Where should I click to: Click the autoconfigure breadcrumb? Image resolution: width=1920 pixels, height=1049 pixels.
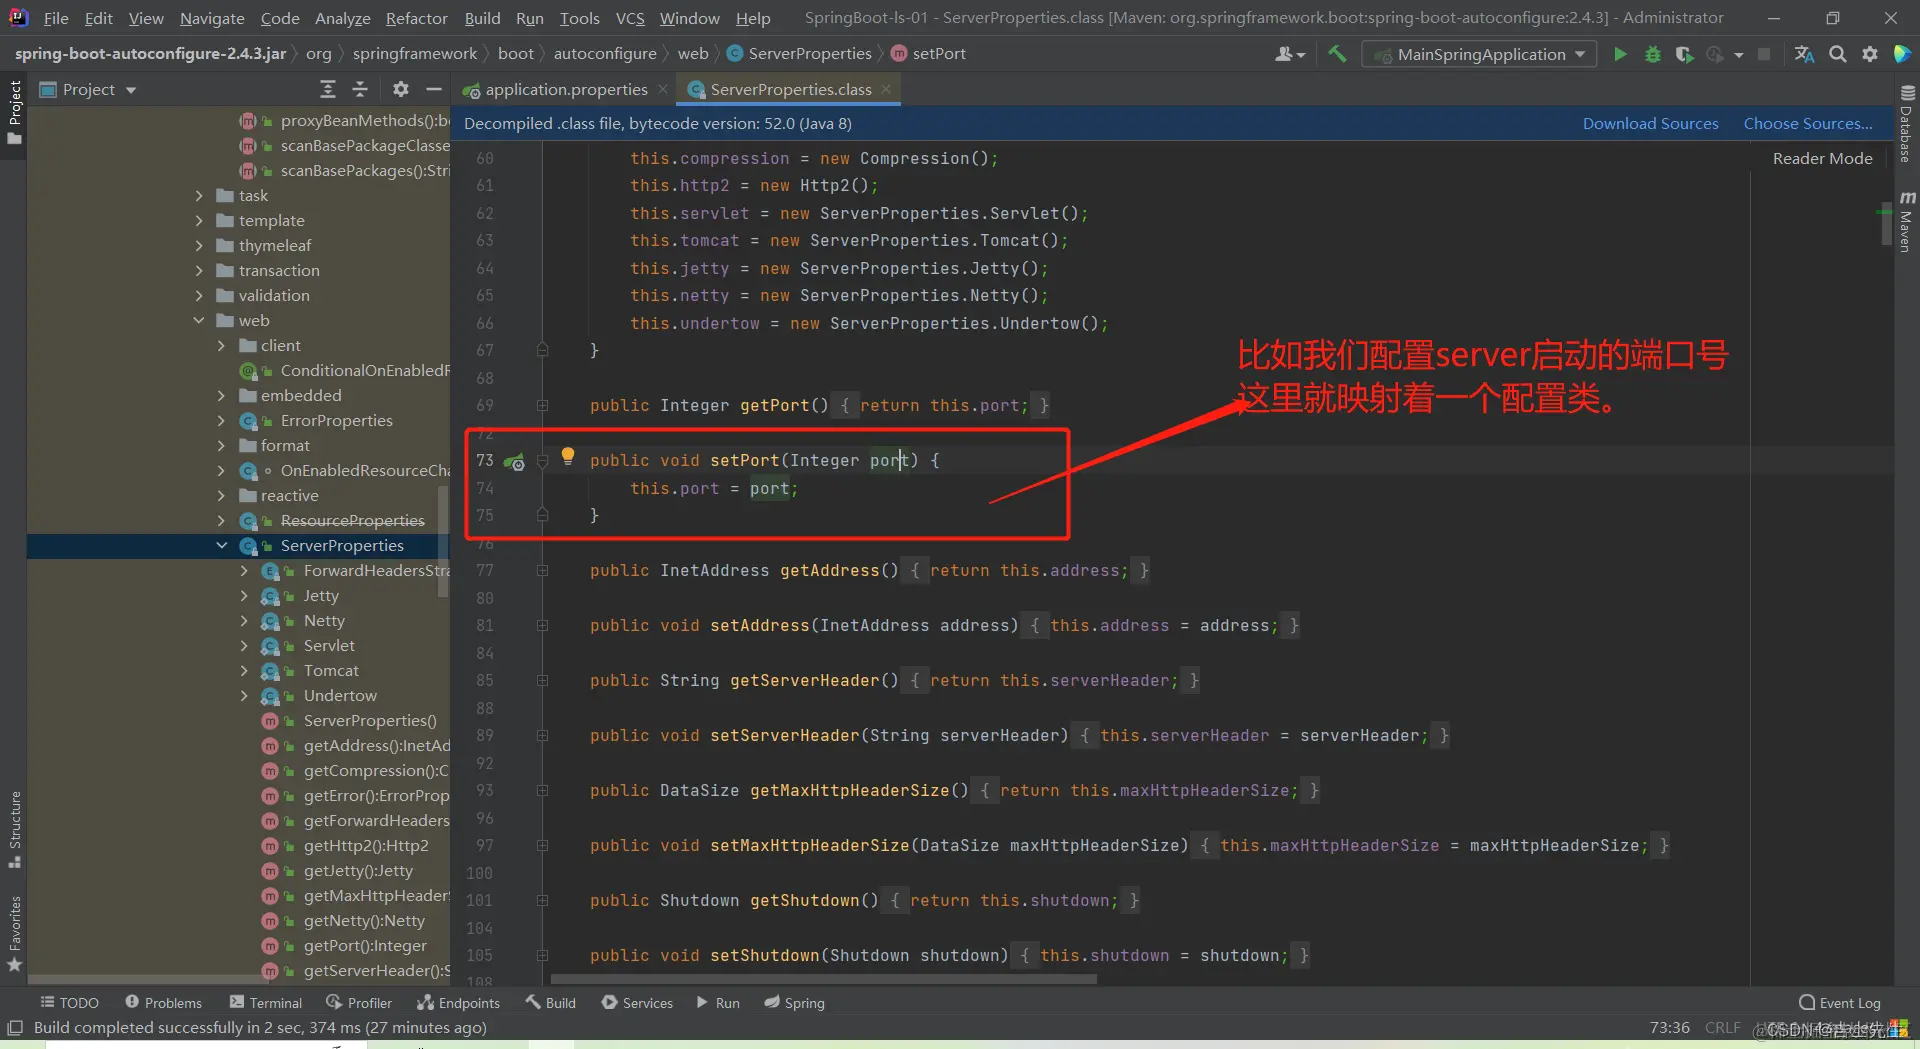coord(605,54)
